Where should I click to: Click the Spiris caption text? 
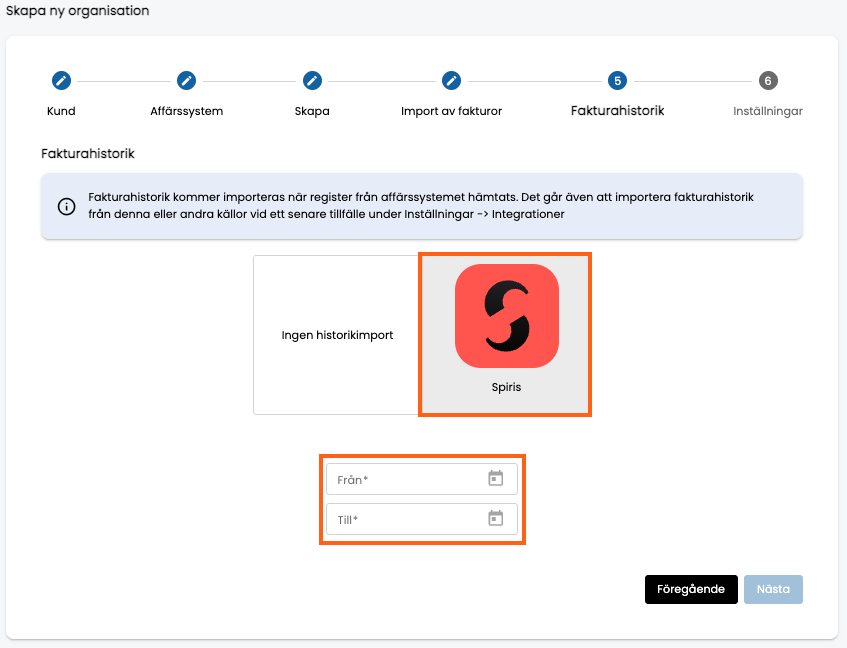[x=507, y=387]
